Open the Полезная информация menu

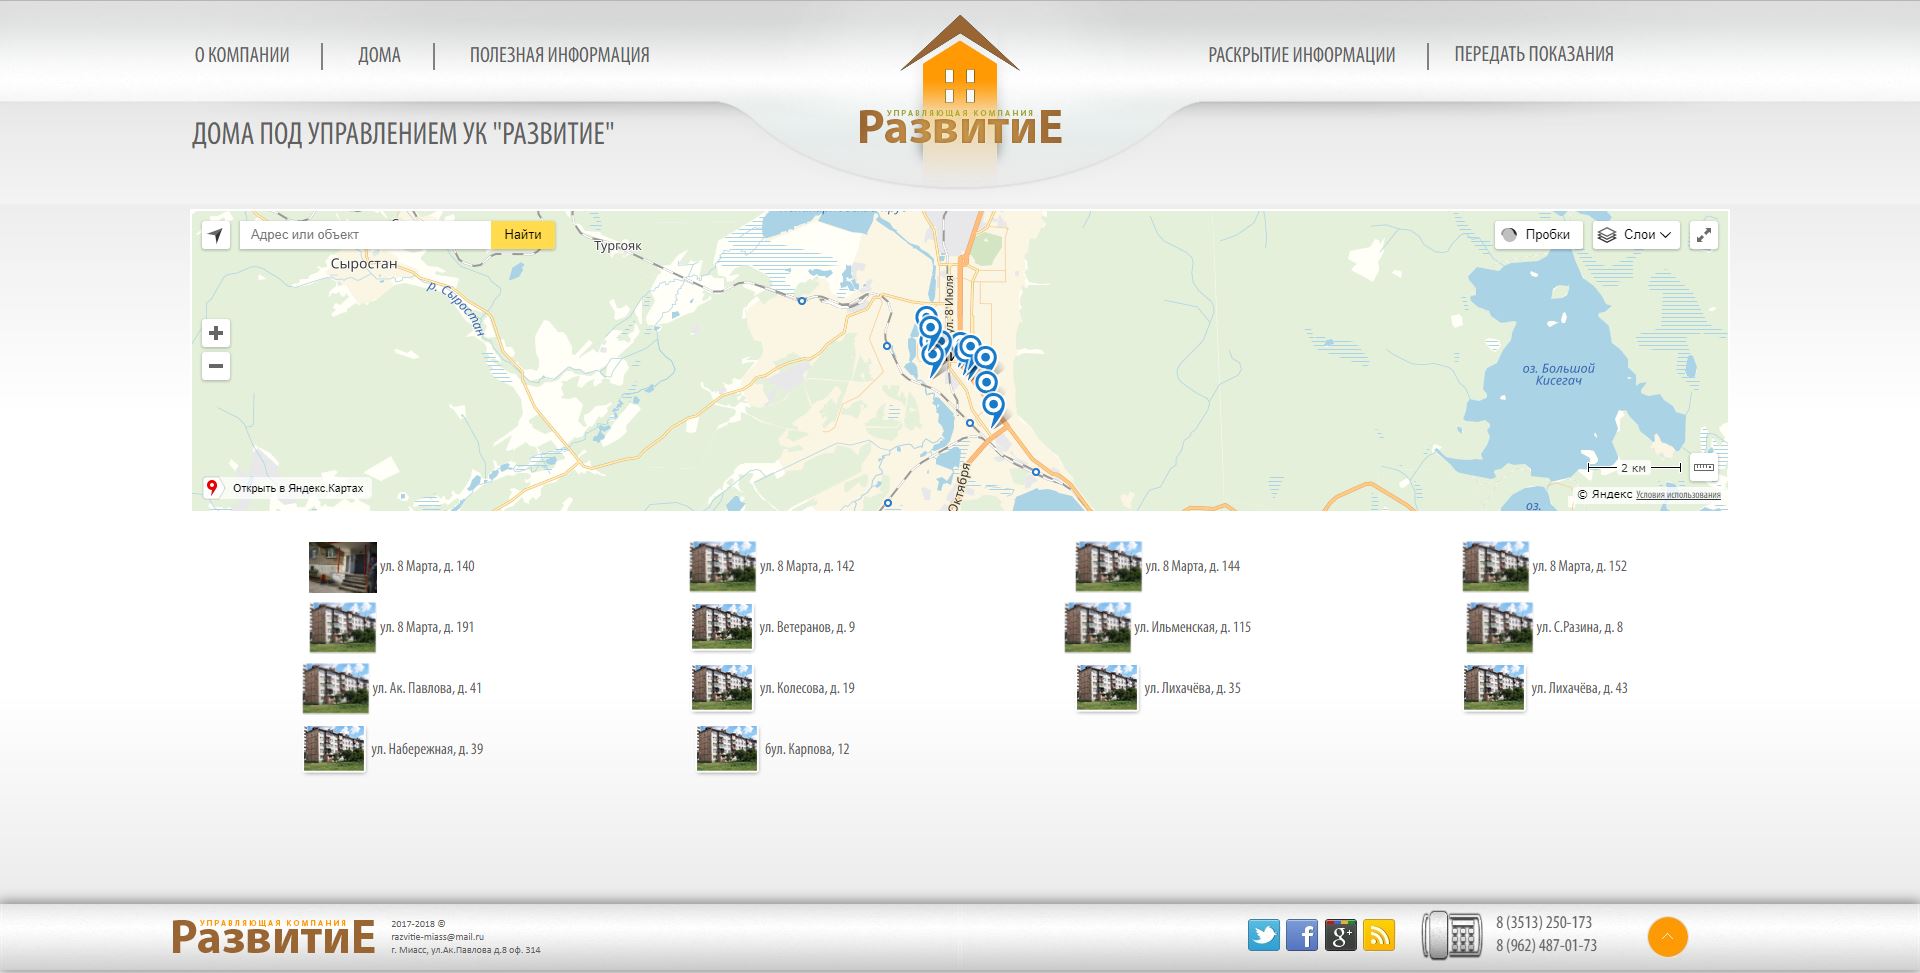559,55
